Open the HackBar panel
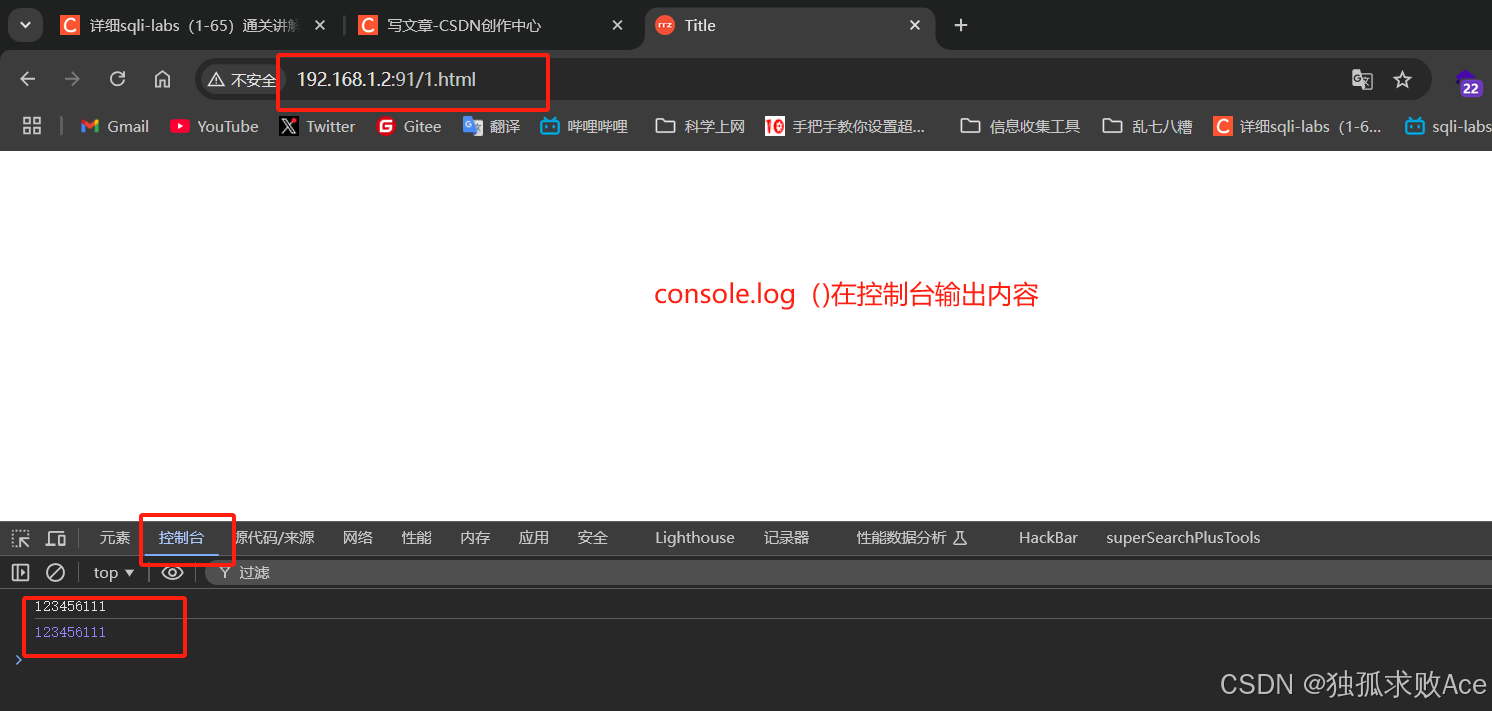The image size is (1492, 711). pos(1048,538)
